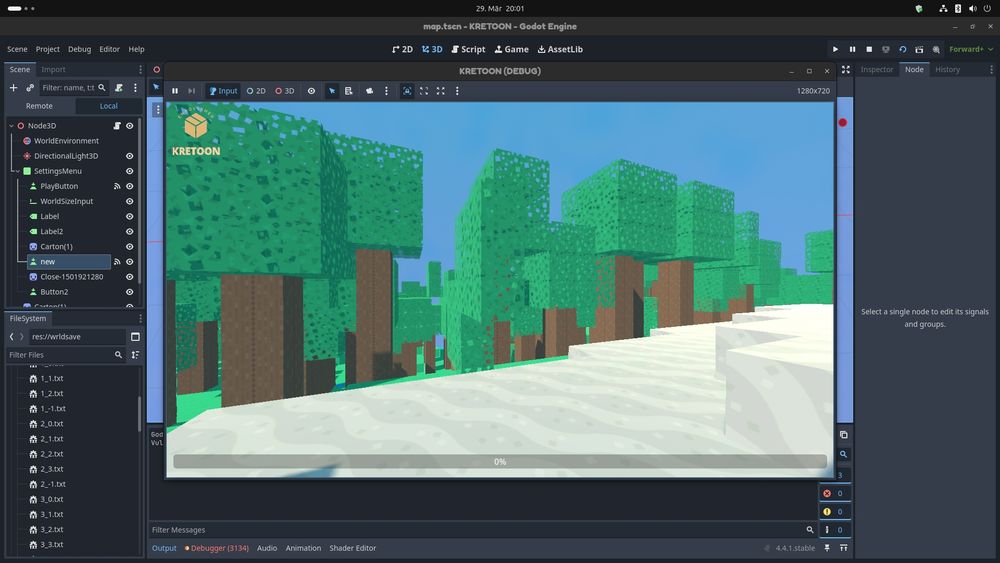Click the copy output icon
This screenshot has width=1000, height=563.
point(844,434)
